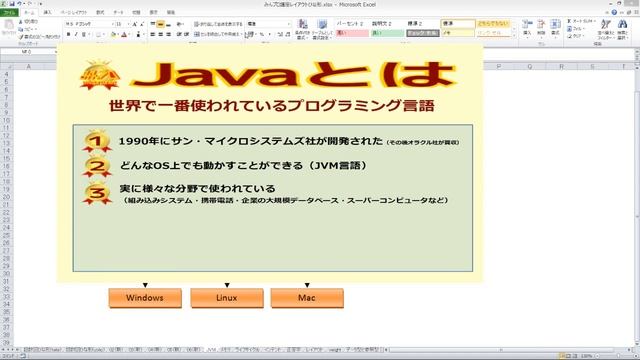
Task: Click the text Orientation icon
Action: click(180, 24)
